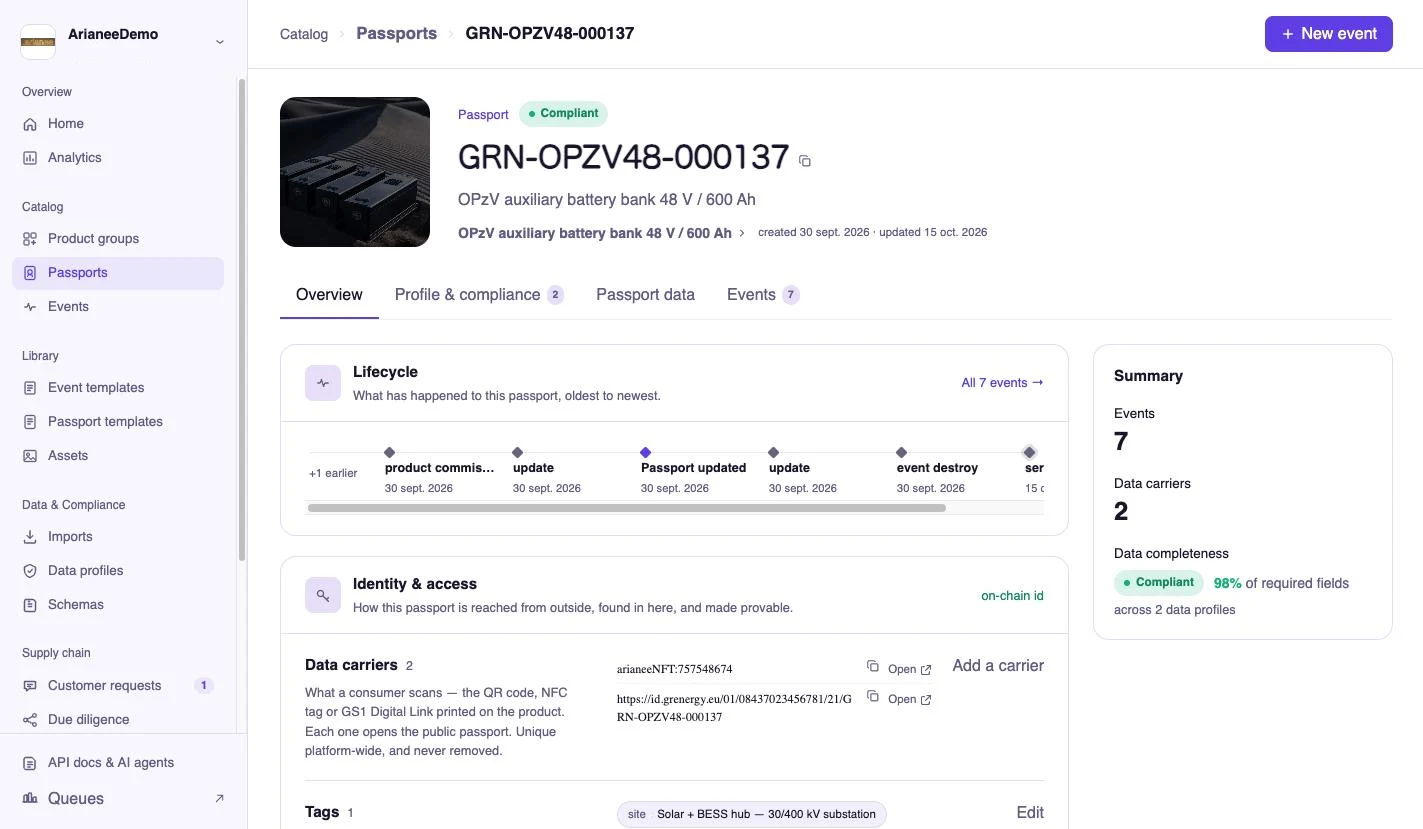Go back to Passports breadcrumb
Image resolution: width=1423 pixels, height=829 pixels.
pos(396,34)
